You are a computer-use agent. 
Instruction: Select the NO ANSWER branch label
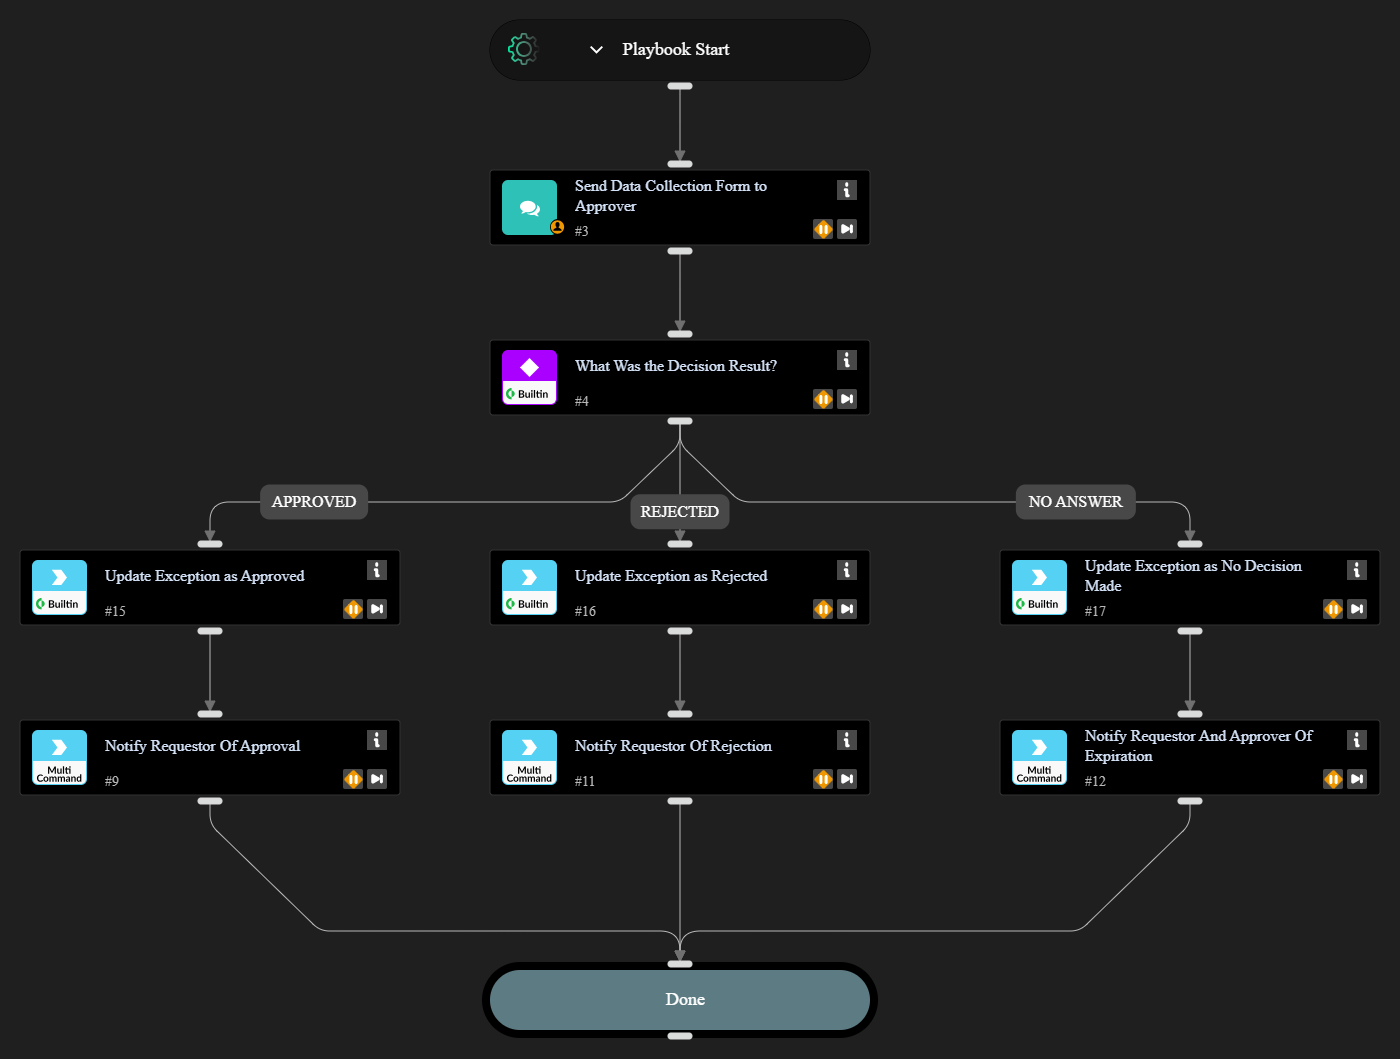[1075, 502]
